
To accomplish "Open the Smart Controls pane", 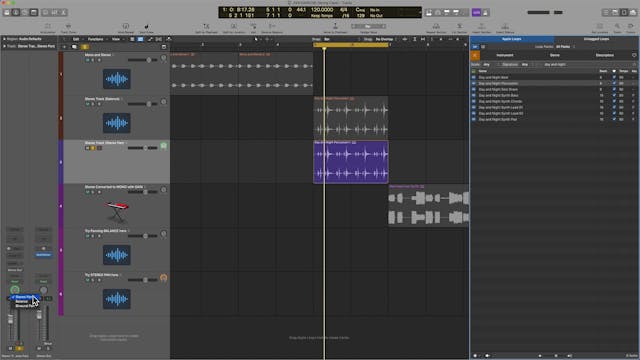I will (x=46, y=13).
